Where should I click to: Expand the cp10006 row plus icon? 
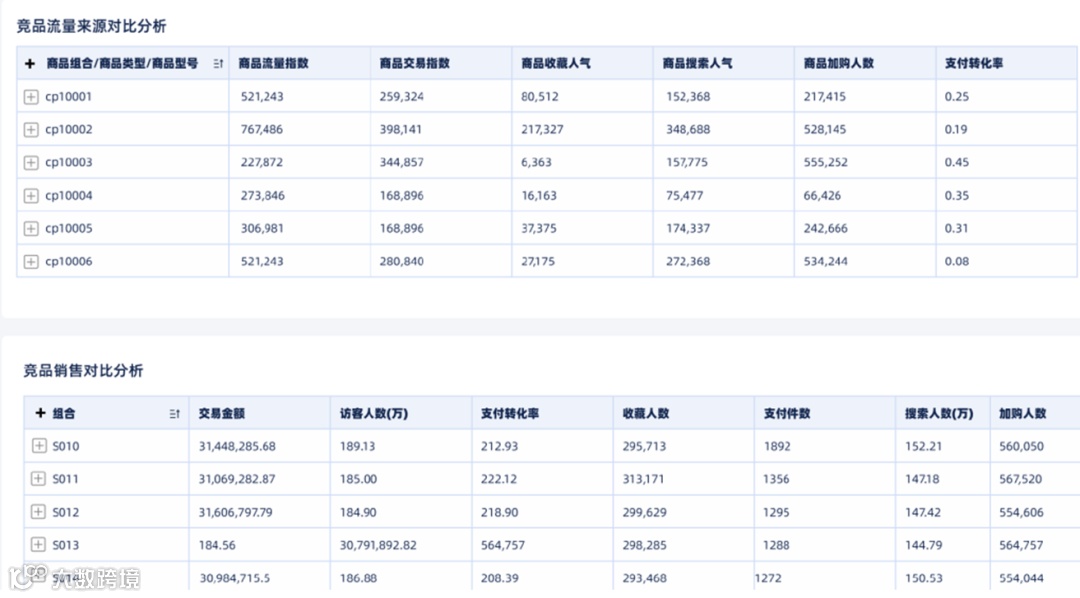click(x=31, y=262)
